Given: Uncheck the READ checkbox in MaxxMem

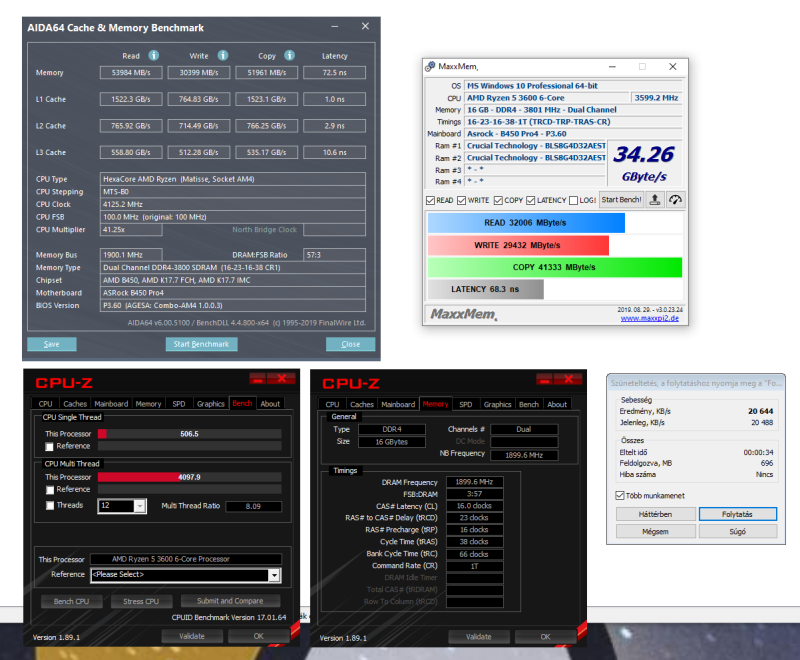Looking at the screenshot, I should point(431,200).
